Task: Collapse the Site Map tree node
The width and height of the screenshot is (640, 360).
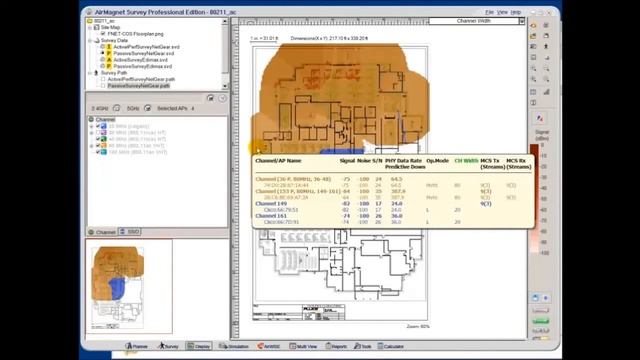Action: pyautogui.click(x=90, y=27)
